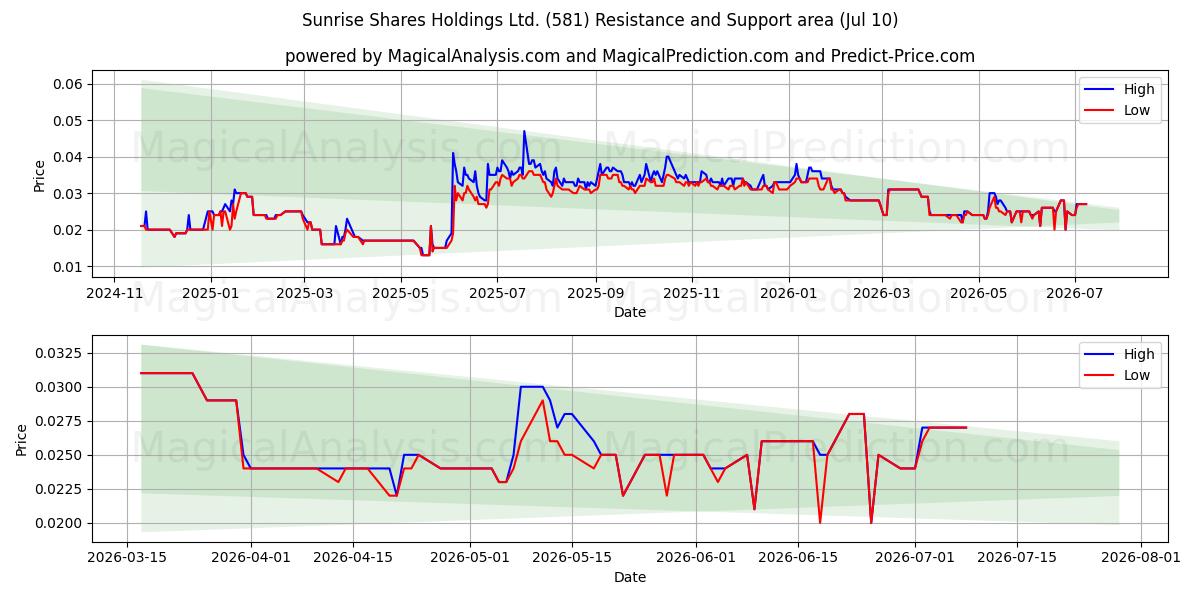This screenshot has width=1200, height=600.
Task: Click the top chart x-axis label '2026-03'
Action: point(882,293)
